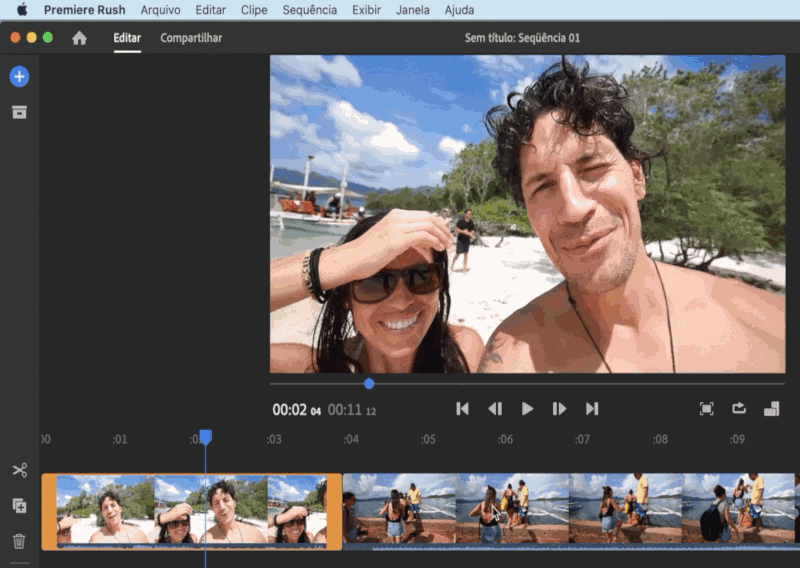
Task: Click the :03 mark on the ruler
Action: point(274,439)
